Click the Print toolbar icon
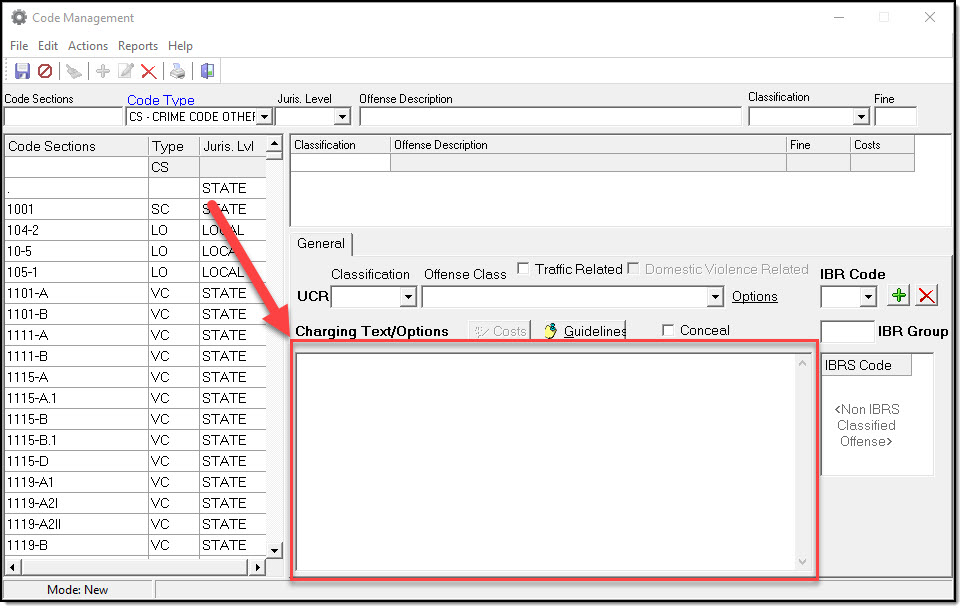The image size is (964, 610). coord(177,71)
